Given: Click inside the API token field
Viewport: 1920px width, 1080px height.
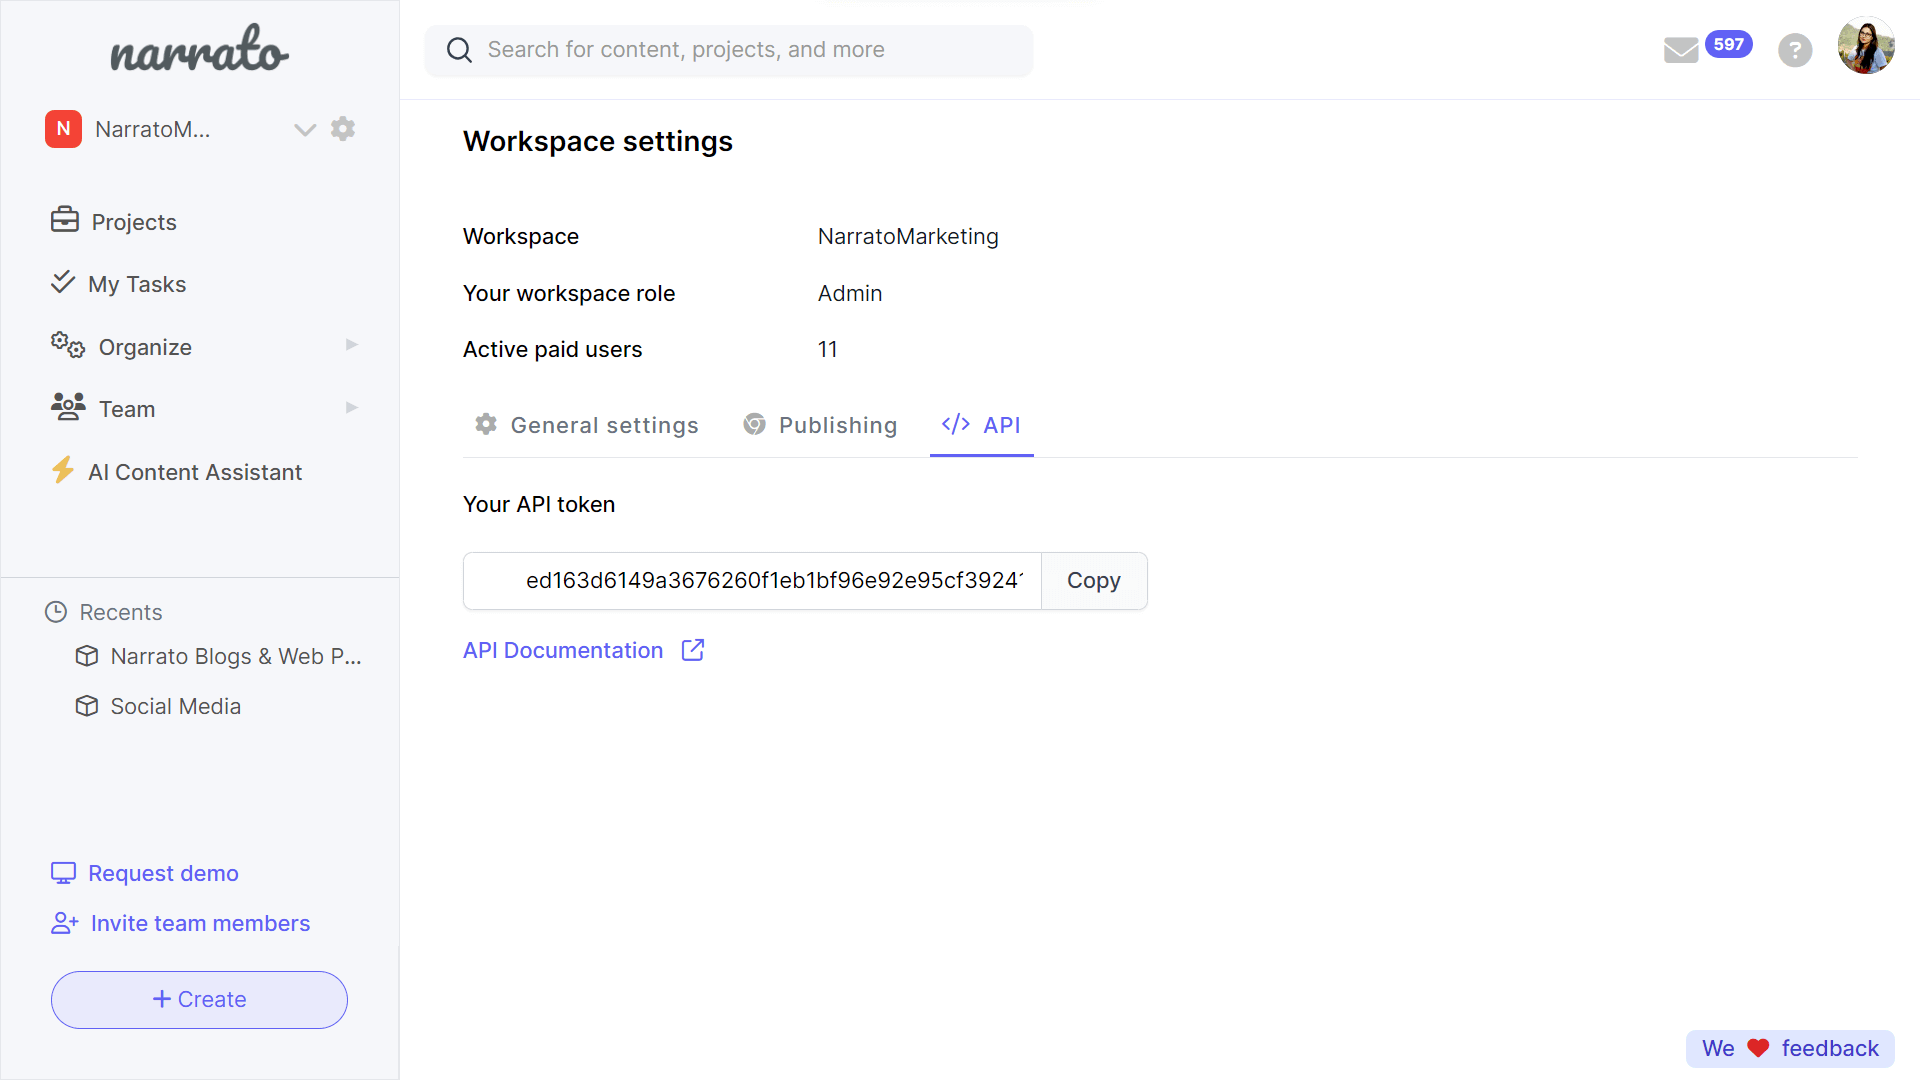Looking at the screenshot, I should (752, 581).
